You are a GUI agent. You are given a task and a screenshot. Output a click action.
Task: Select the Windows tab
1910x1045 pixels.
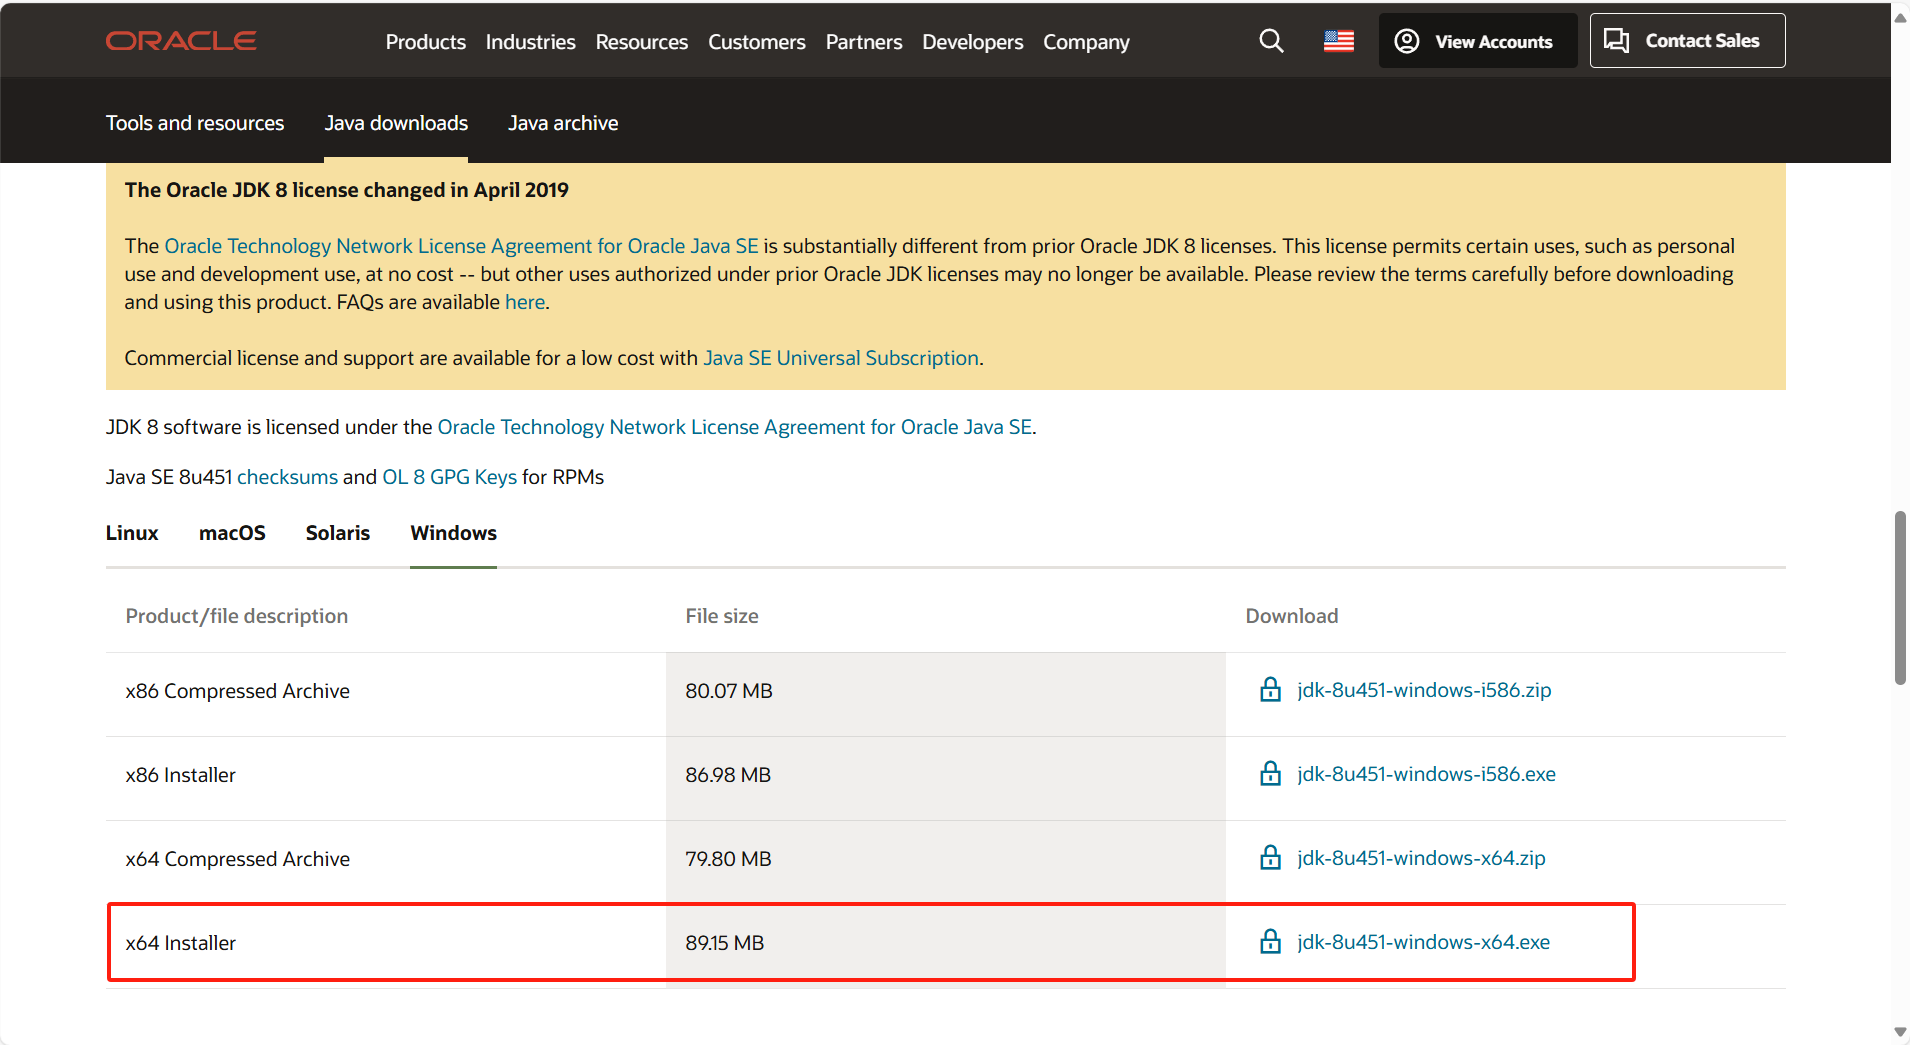click(453, 533)
